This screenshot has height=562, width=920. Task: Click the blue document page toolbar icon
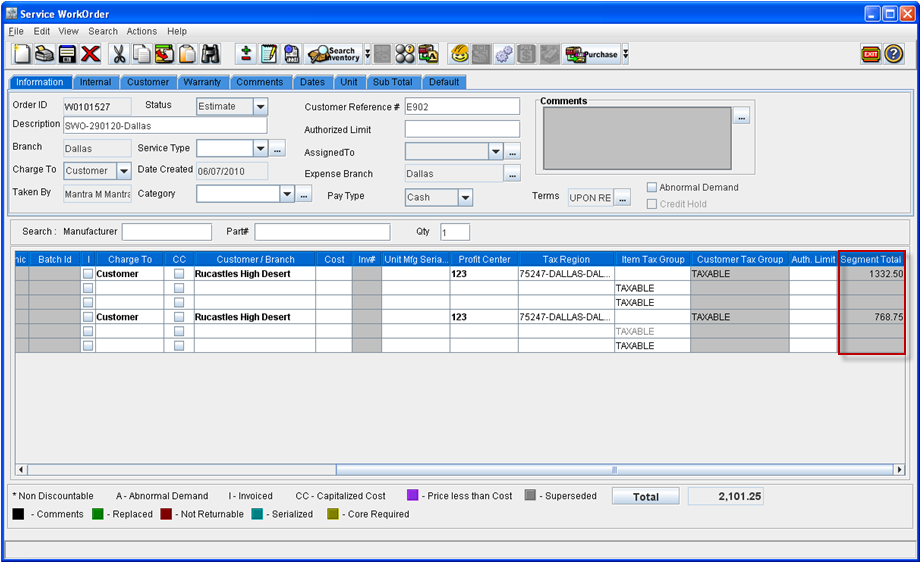tap(292, 54)
